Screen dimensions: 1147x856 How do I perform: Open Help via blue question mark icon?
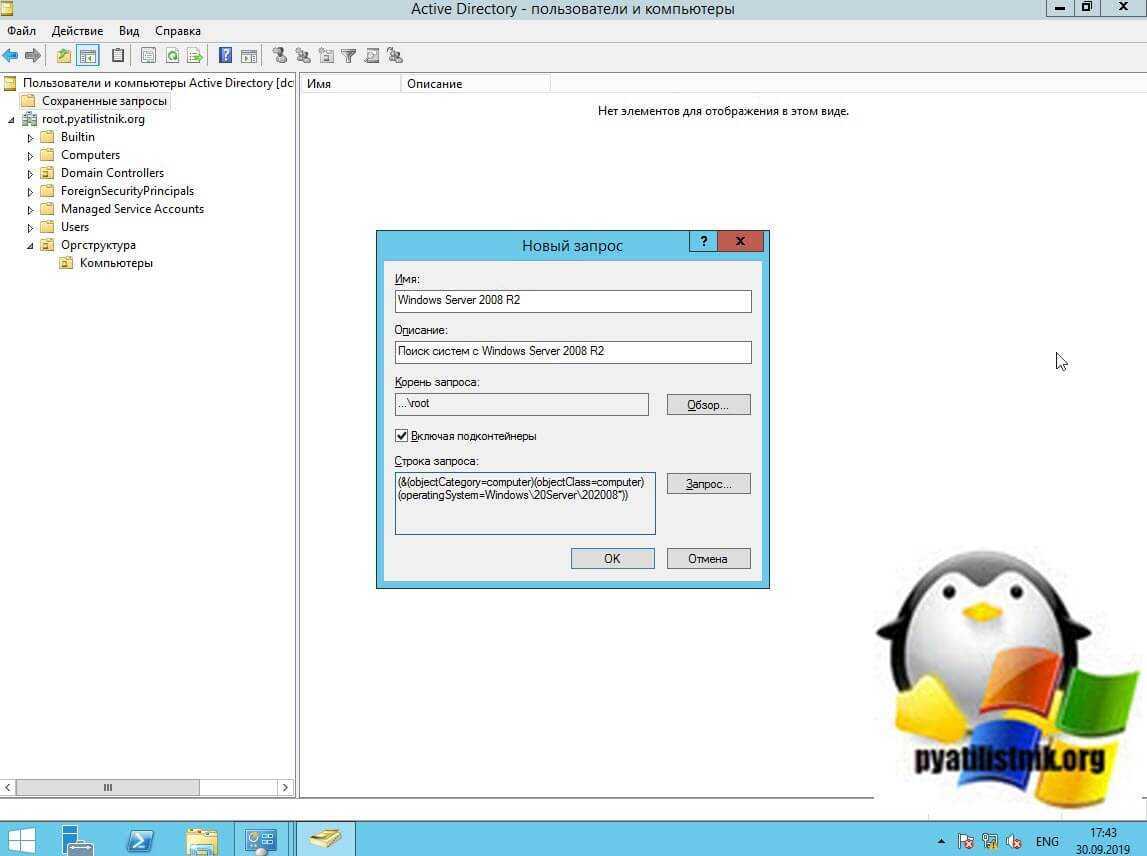[x=226, y=56]
